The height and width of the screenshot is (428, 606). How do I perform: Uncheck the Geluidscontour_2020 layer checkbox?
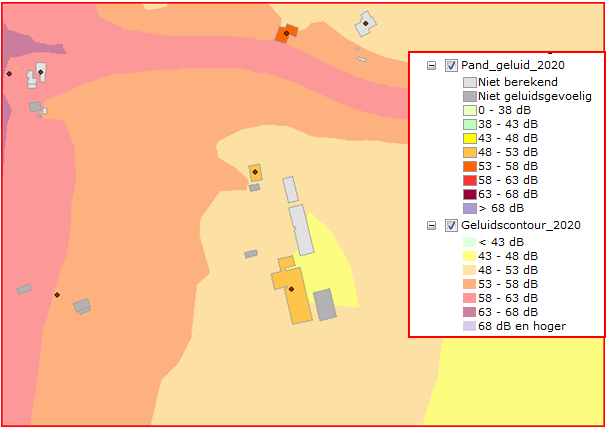[451, 225]
